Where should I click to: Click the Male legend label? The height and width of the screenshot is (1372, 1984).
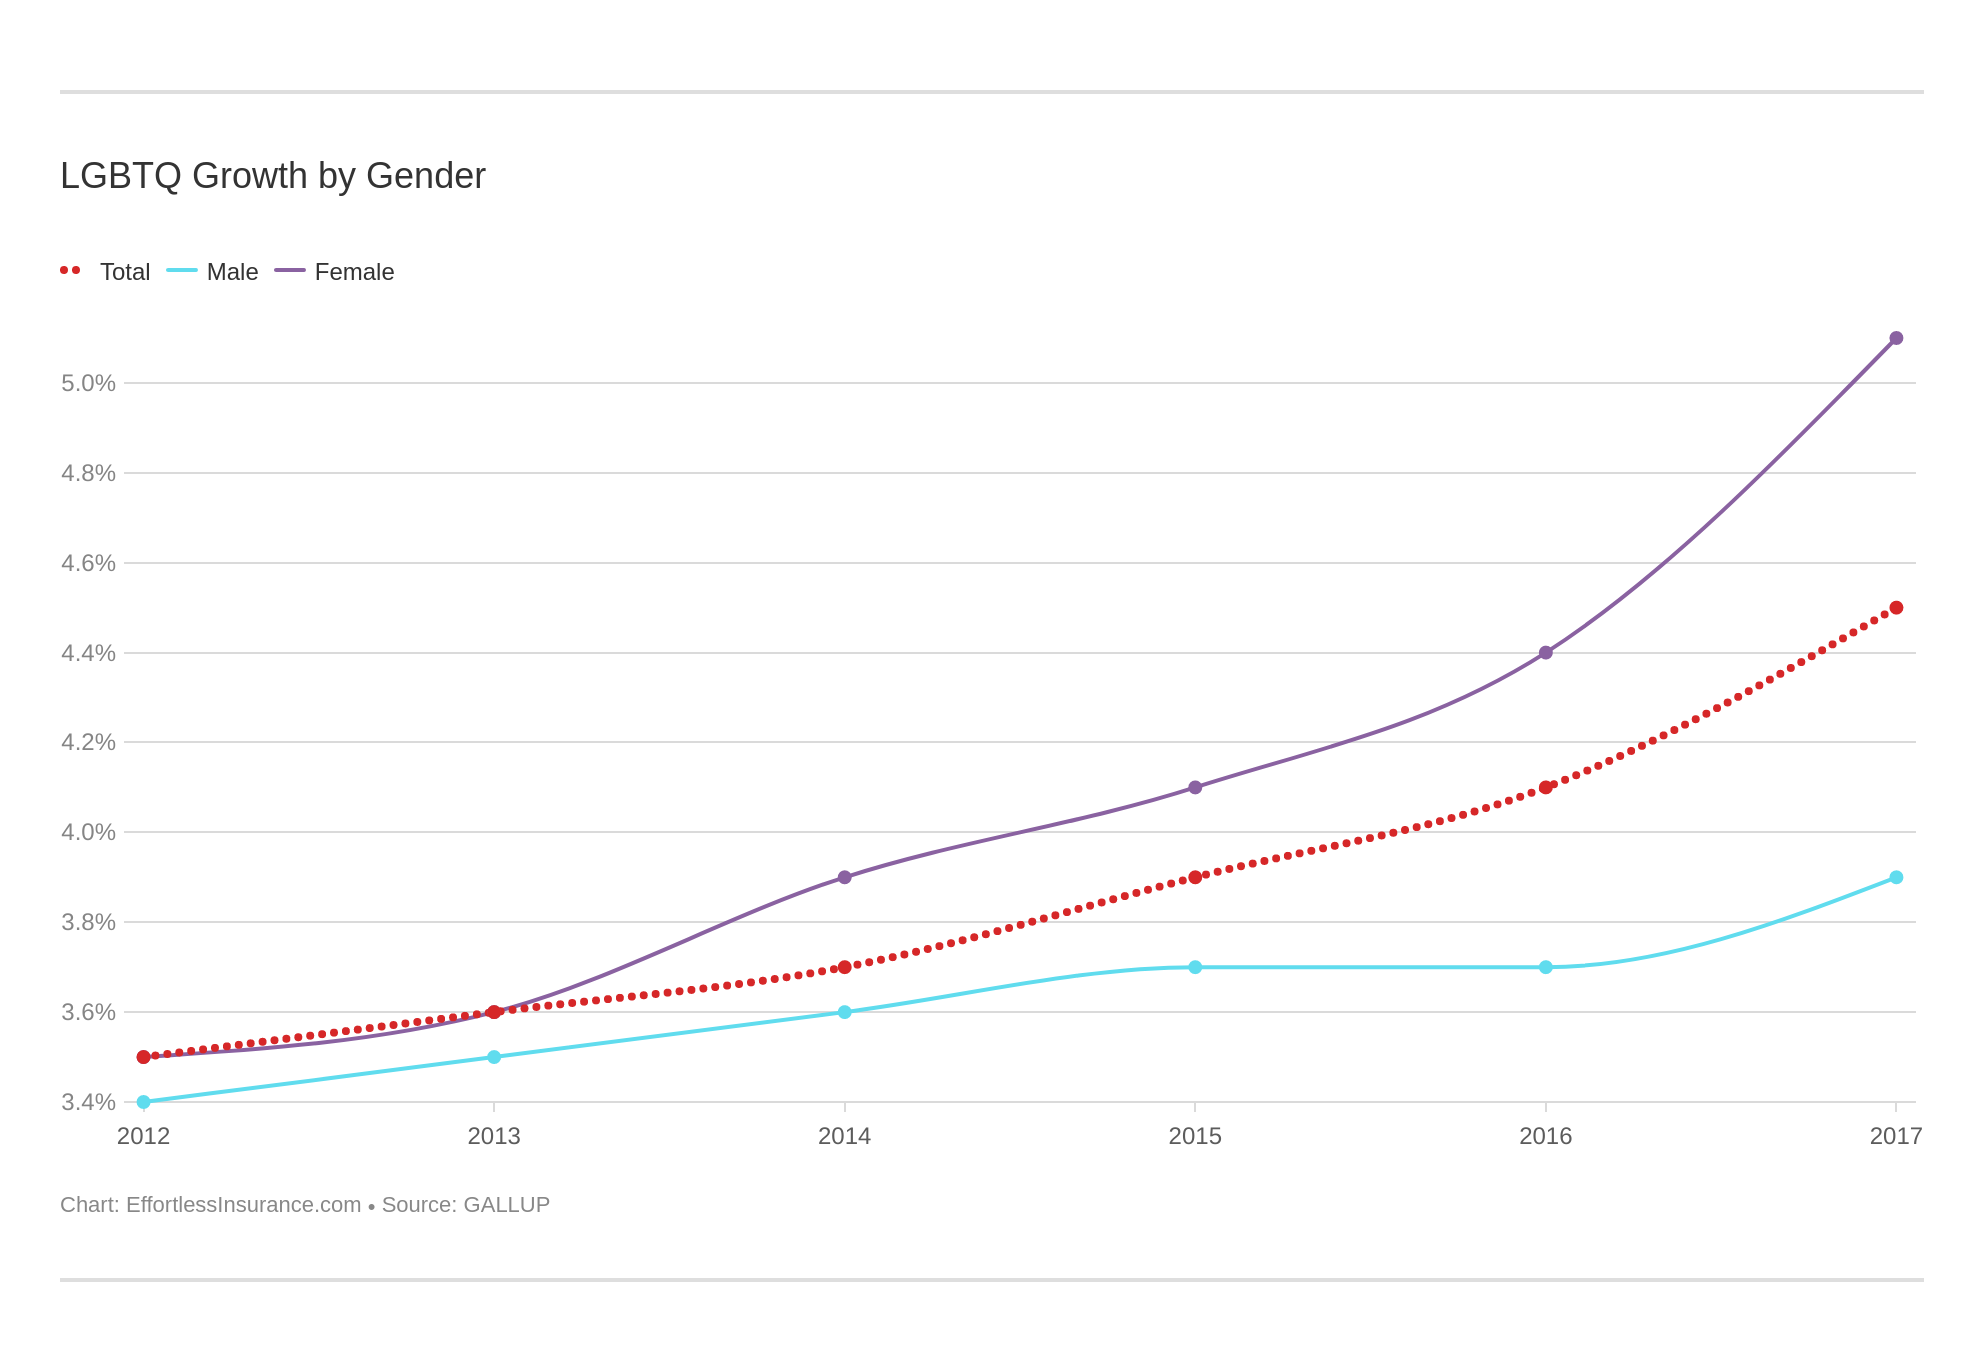click(x=233, y=272)
